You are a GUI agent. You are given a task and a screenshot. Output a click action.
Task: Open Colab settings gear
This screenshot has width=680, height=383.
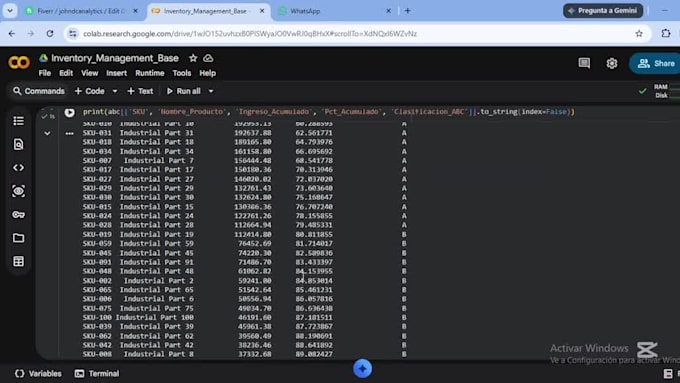(611, 63)
